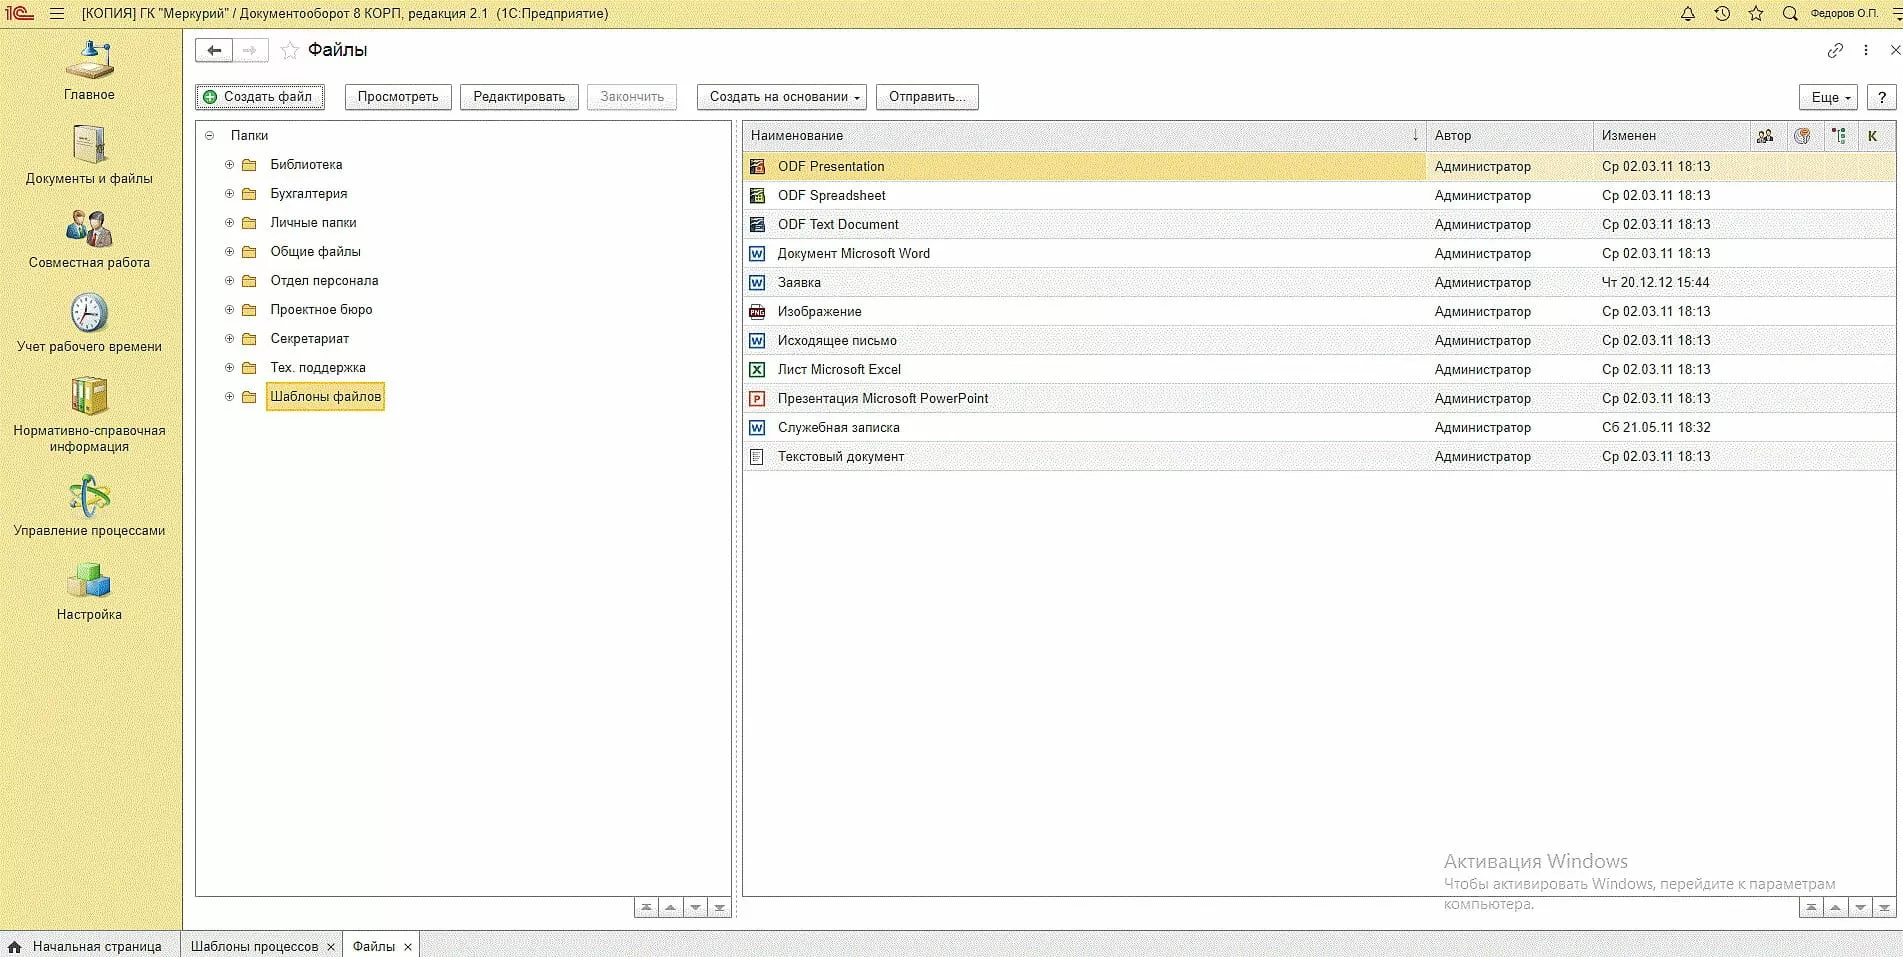Open the Главное section icon

point(89,61)
